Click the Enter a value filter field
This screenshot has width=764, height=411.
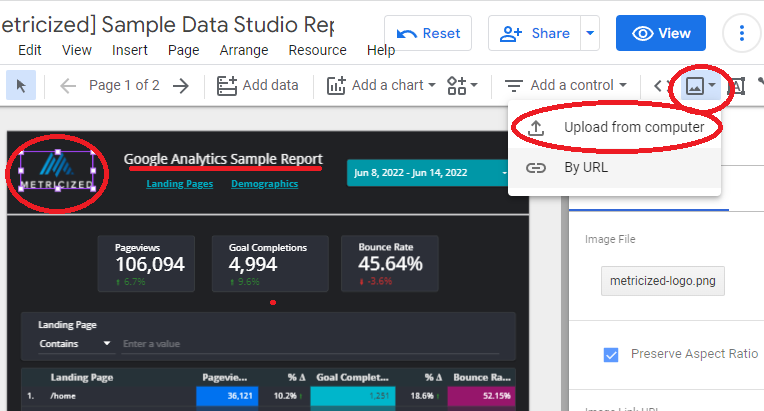pos(310,344)
